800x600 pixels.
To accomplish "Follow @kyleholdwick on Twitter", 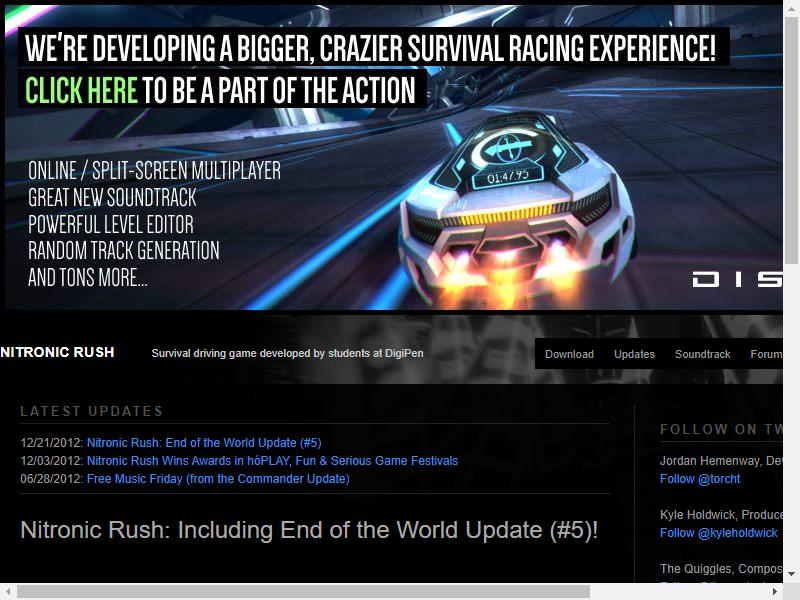I will pos(718,533).
